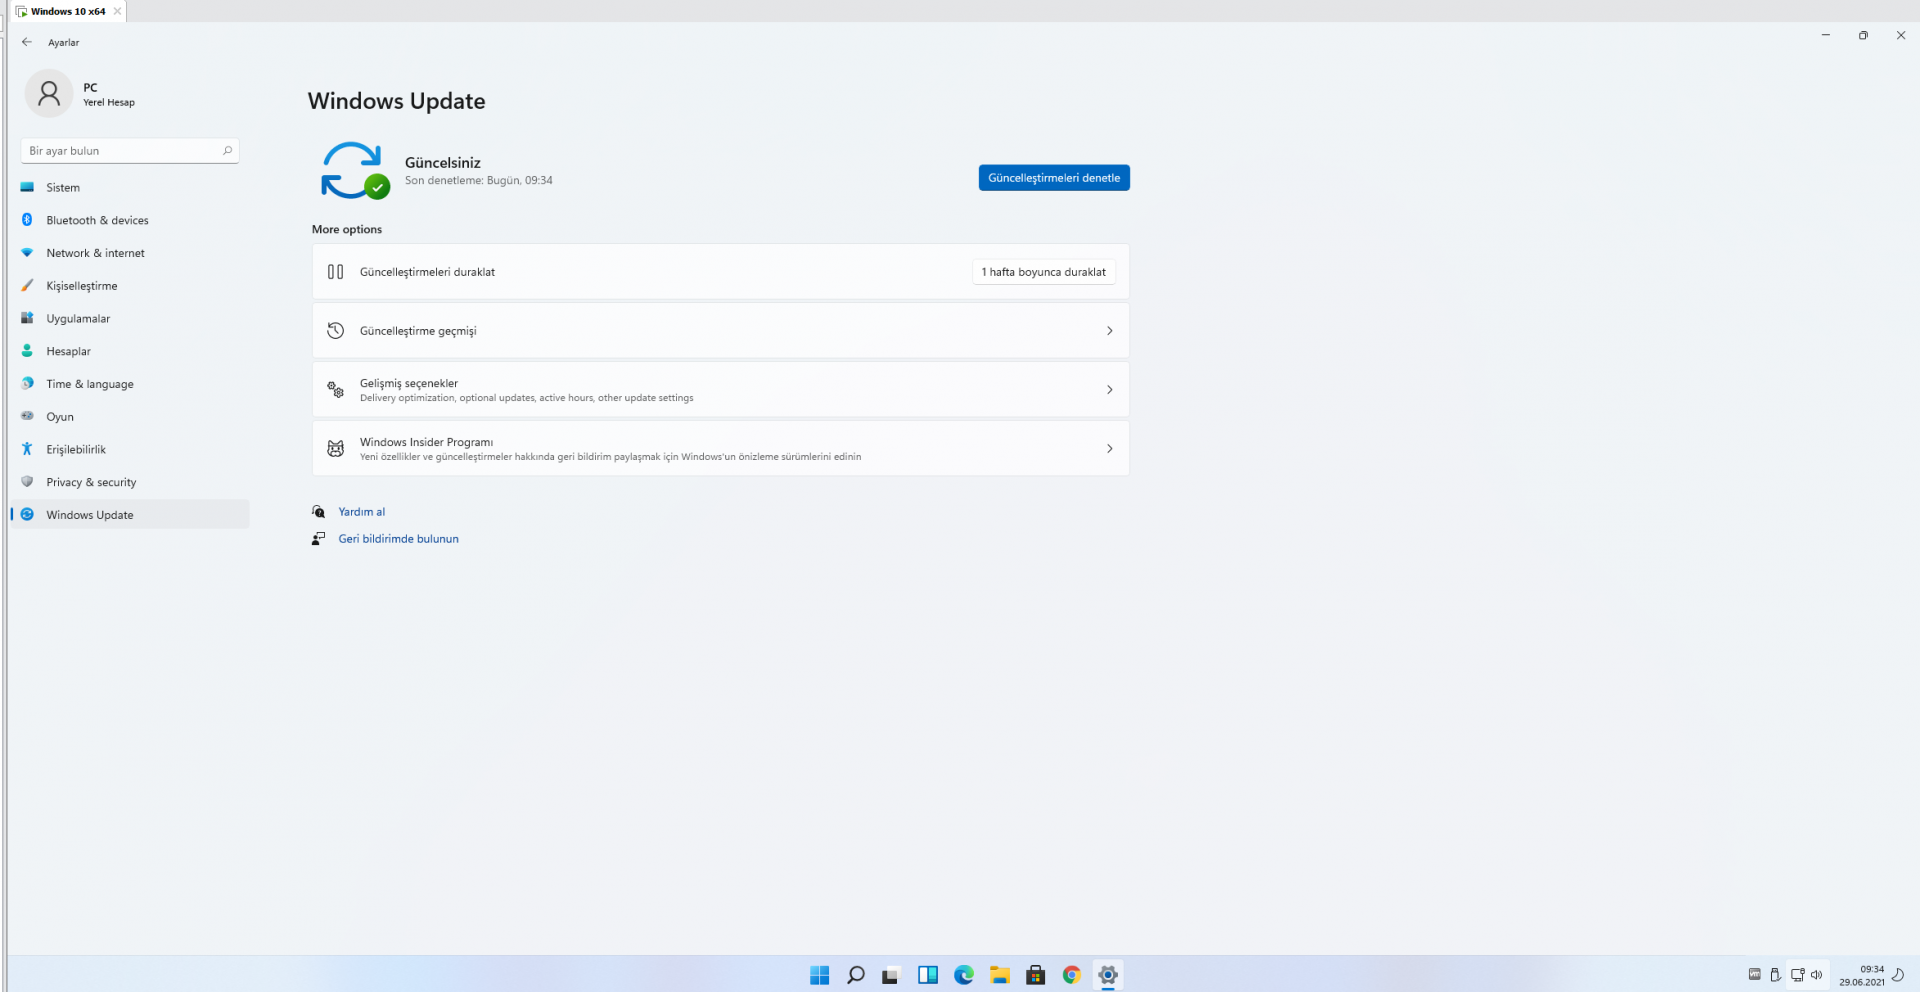Click the Settings gear on the taskbar
Screen dimensions: 1920x992
[1108, 975]
